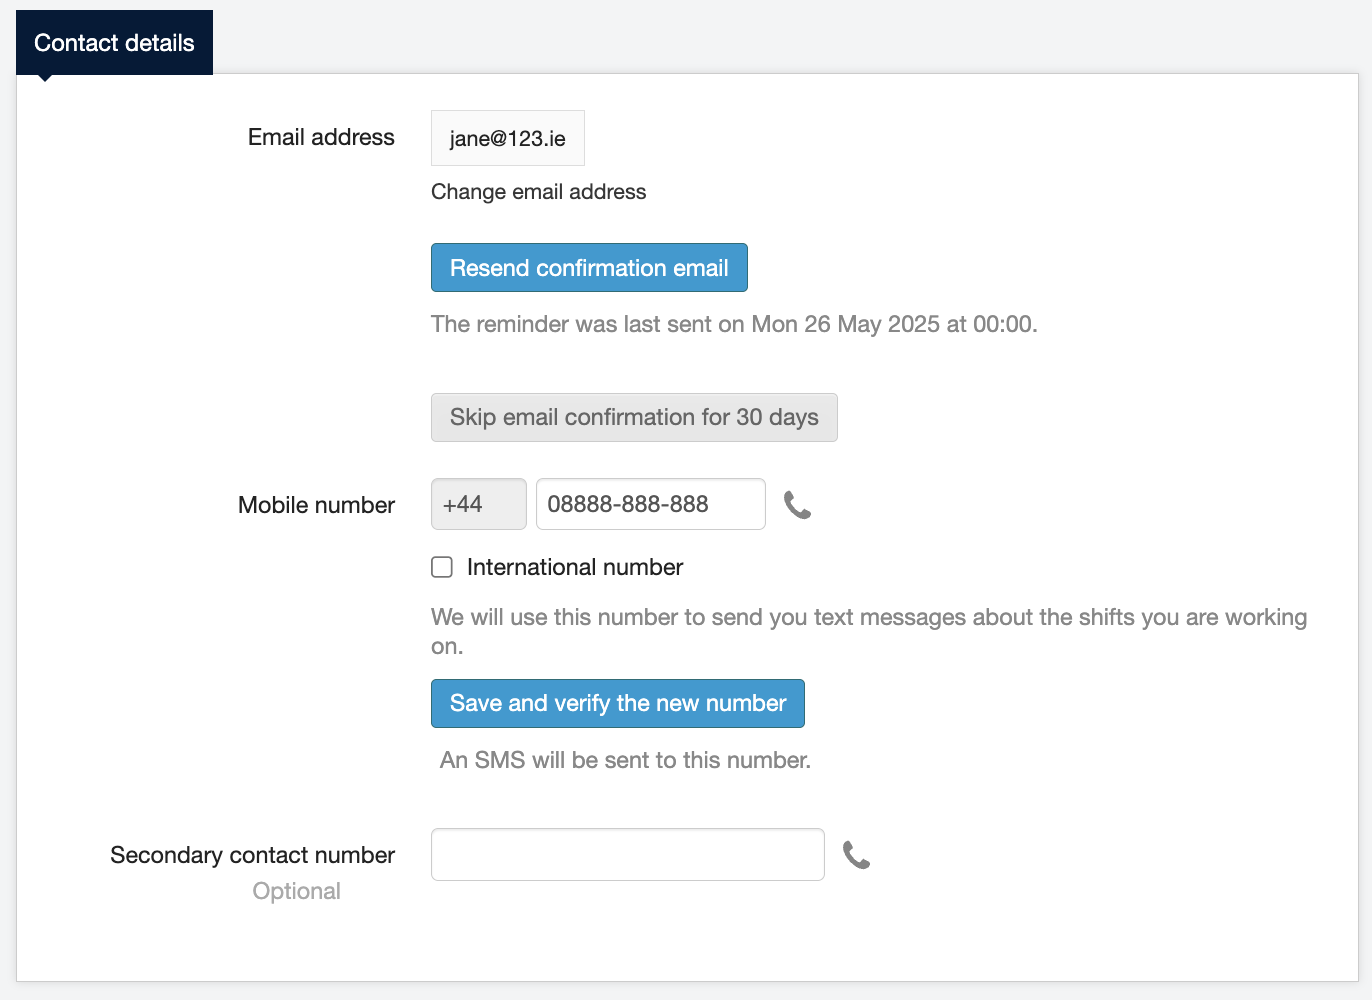Click the text-messages-about-shifts help text
This screenshot has width=1372, height=1000.
point(868,618)
